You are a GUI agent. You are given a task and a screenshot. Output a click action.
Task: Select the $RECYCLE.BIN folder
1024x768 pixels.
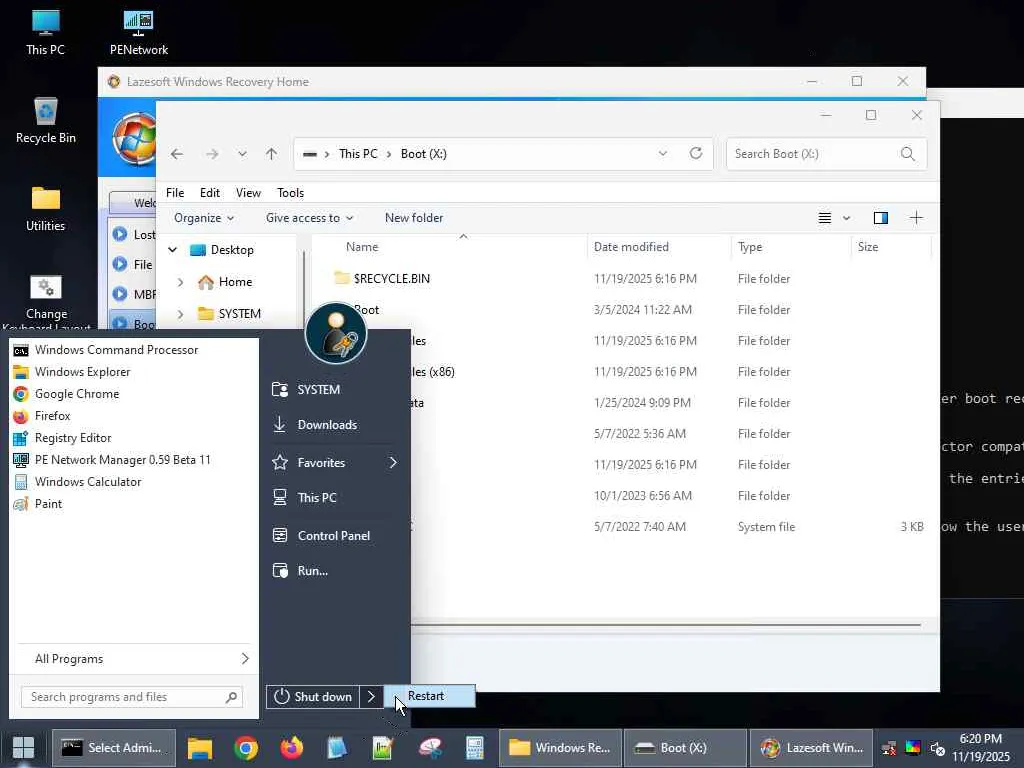391,279
